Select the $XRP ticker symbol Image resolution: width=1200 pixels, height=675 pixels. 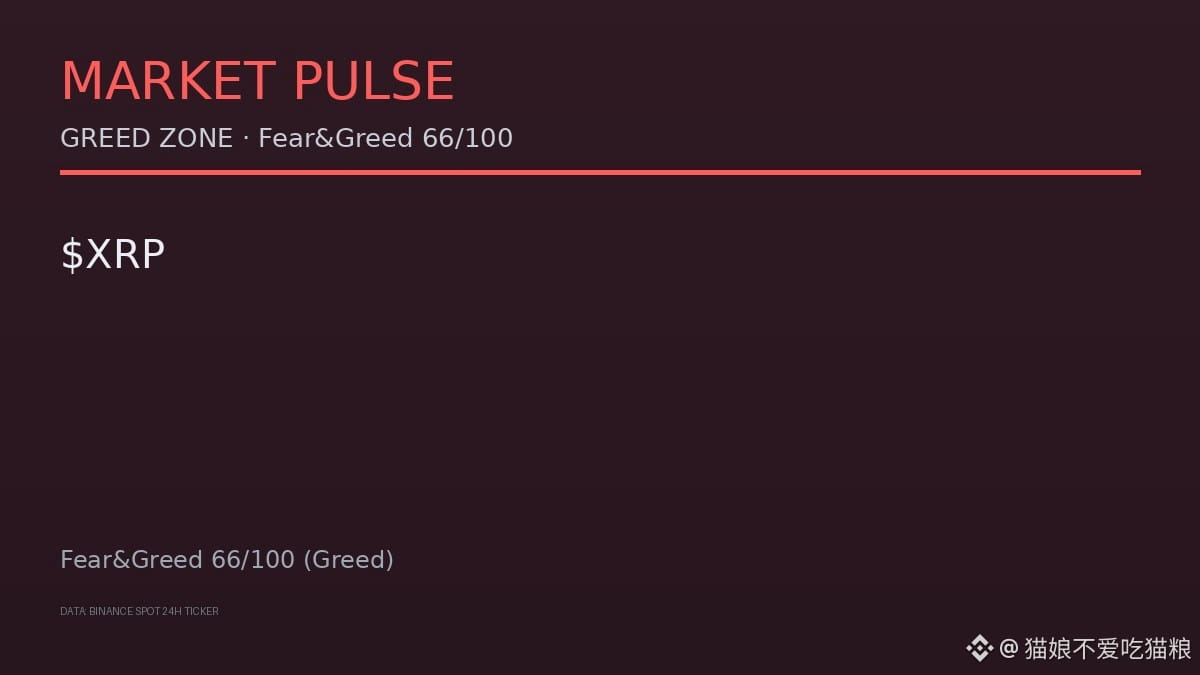pos(113,254)
